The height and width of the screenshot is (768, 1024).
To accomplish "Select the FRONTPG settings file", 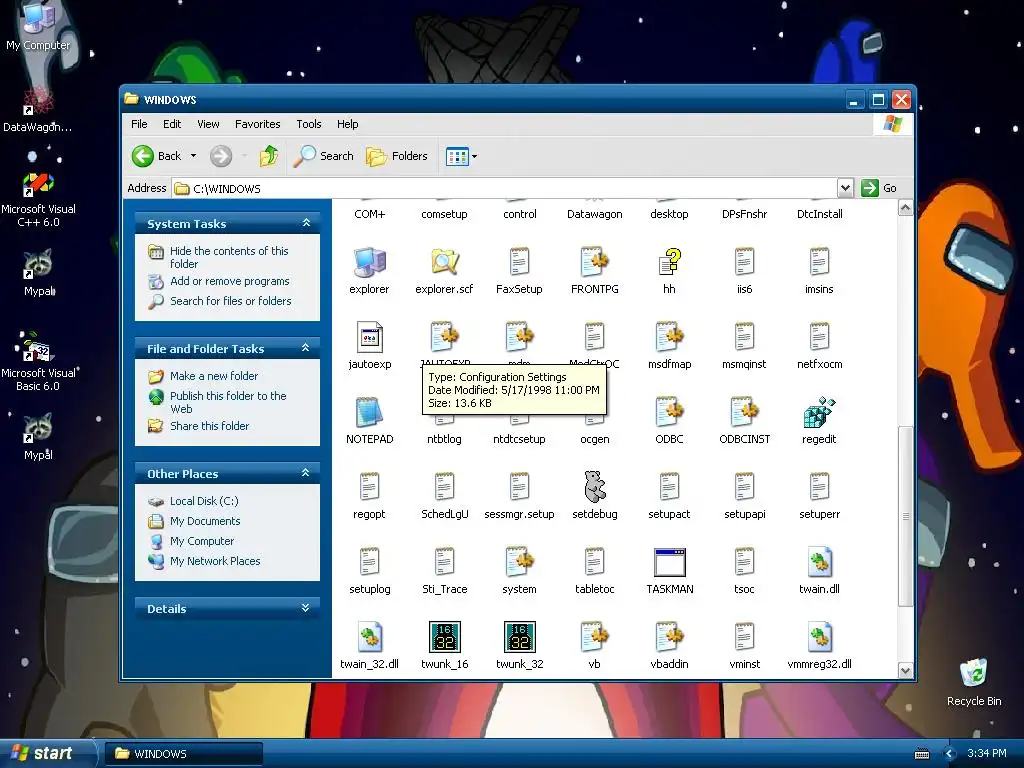I will (594, 263).
